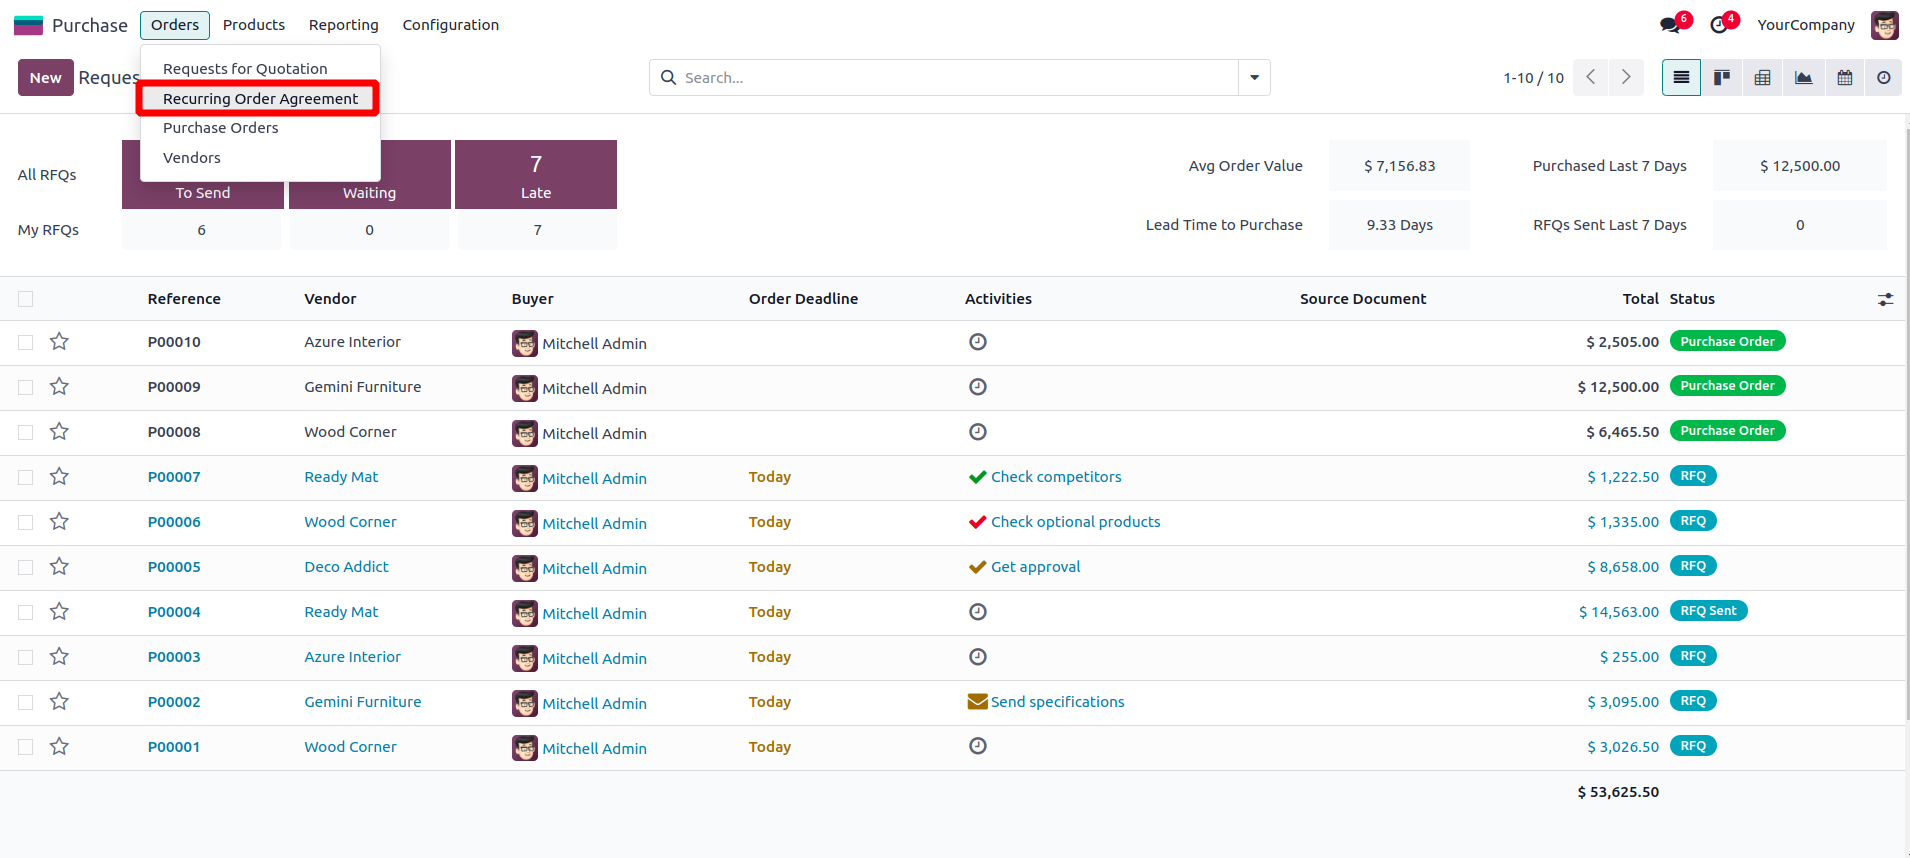Tick the select-all checkbox in header
The width and height of the screenshot is (1910, 858).
(26, 299)
